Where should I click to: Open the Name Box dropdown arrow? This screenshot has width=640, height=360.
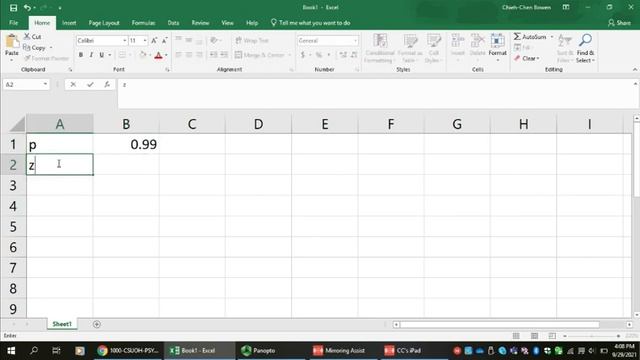click(x=45, y=84)
